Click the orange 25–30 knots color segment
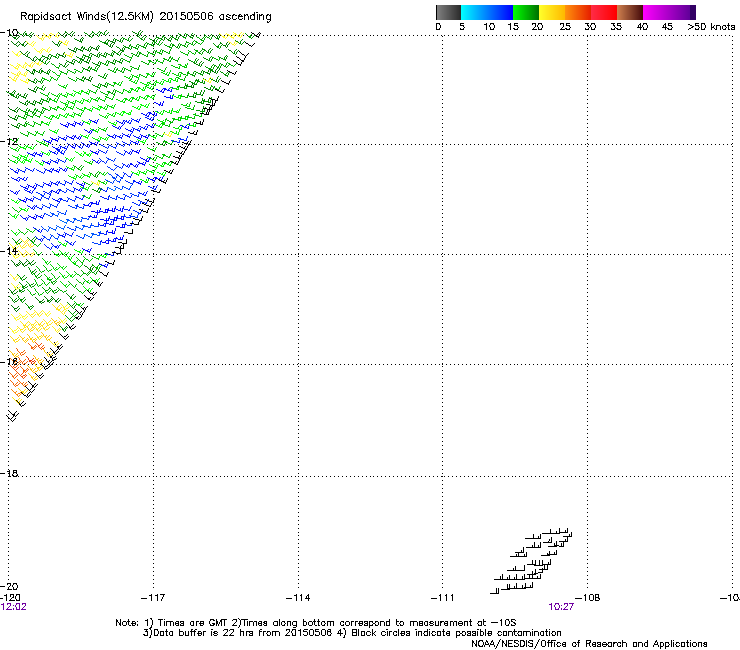The height and width of the screenshot is (650, 740). [578, 12]
